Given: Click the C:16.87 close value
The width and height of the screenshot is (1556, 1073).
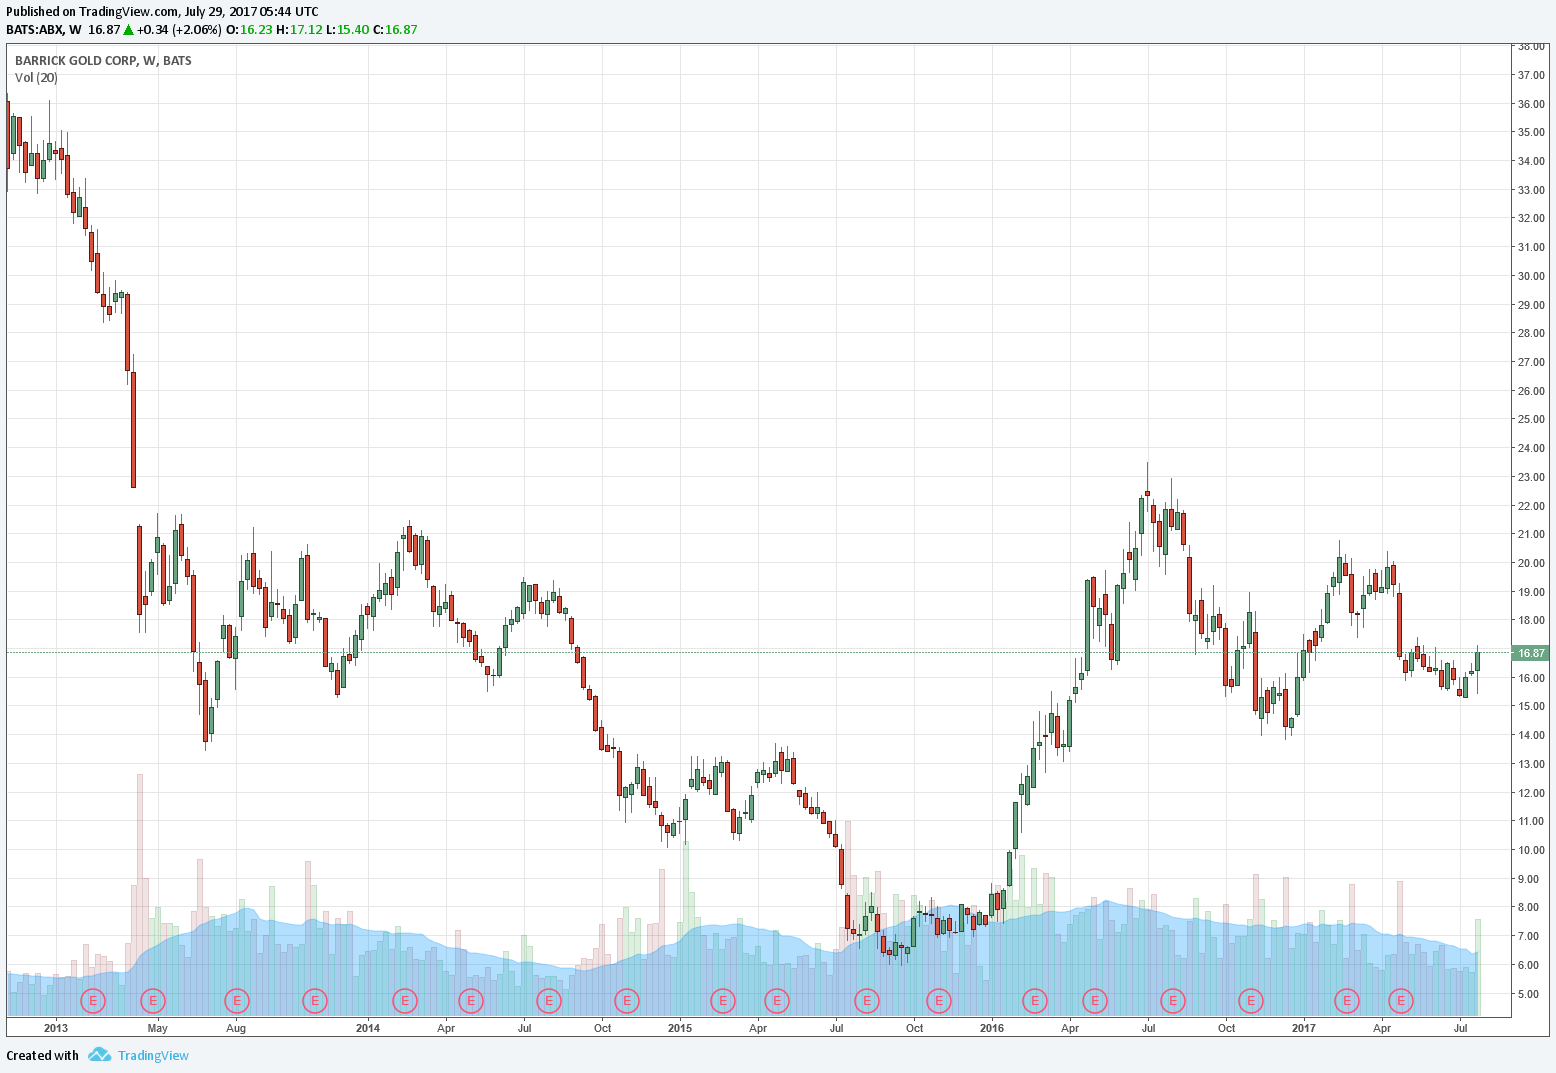Looking at the screenshot, I should pyautogui.click(x=395, y=29).
